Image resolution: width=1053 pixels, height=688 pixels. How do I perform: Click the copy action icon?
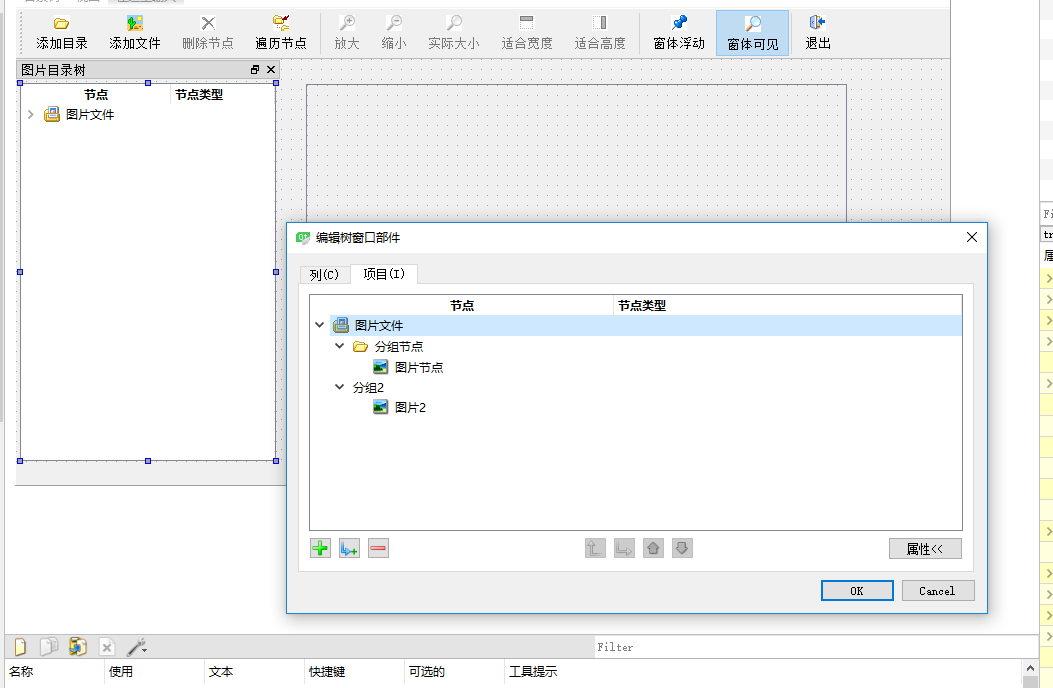tap(48, 646)
